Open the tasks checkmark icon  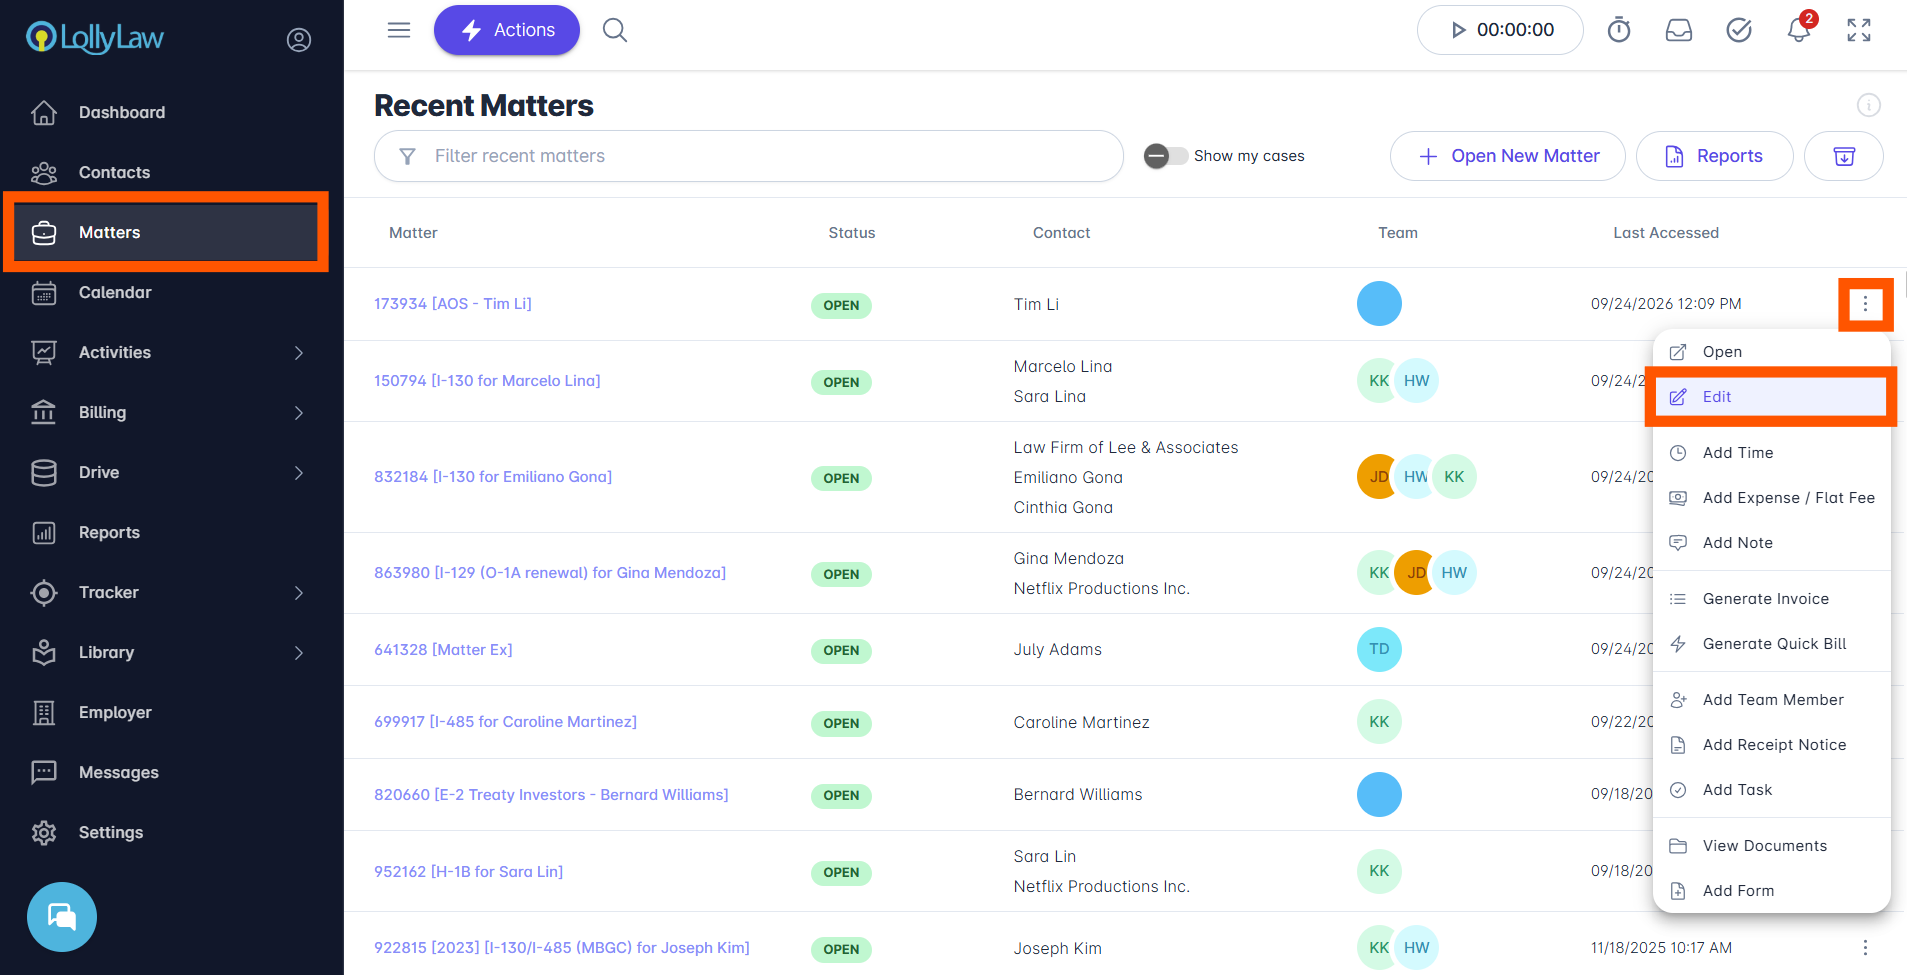tap(1739, 30)
